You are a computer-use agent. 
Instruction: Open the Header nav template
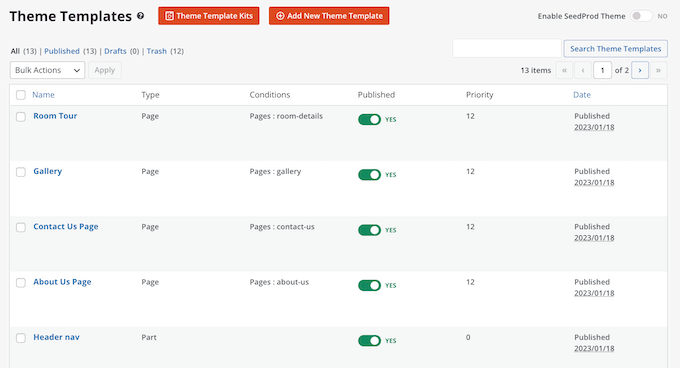pos(56,337)
